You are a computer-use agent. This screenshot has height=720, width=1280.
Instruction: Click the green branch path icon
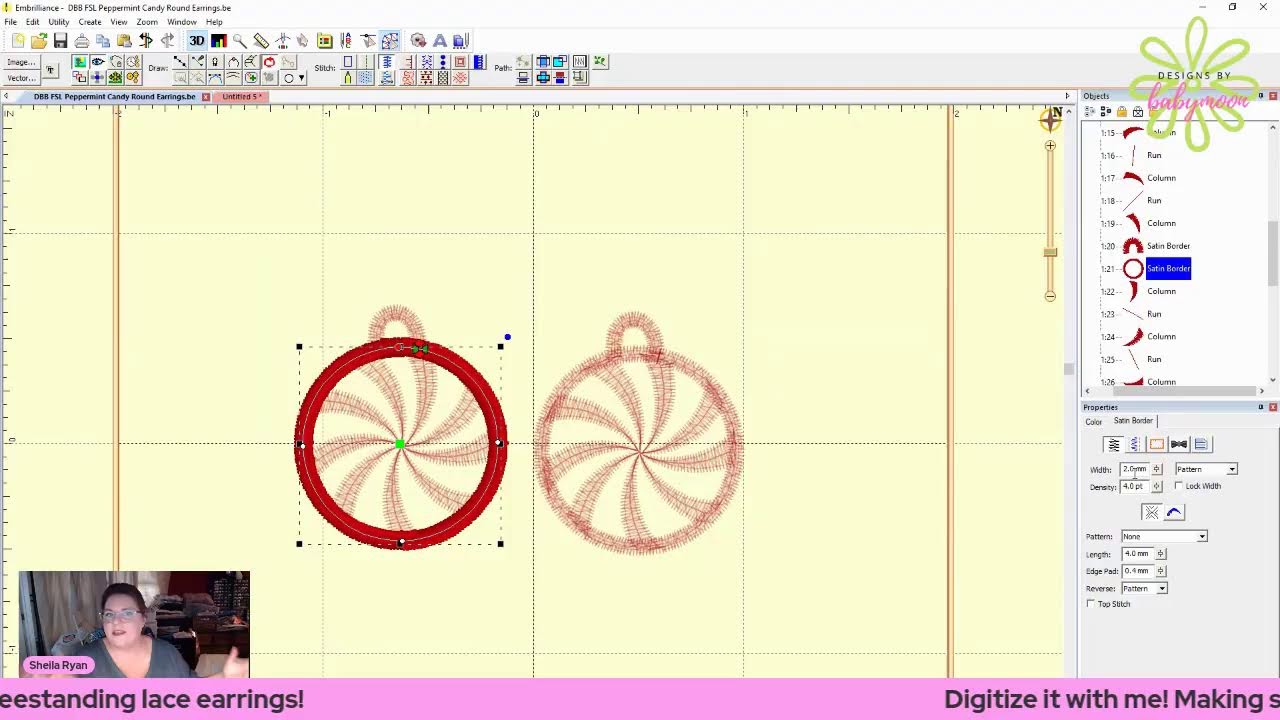coord(600,62)
